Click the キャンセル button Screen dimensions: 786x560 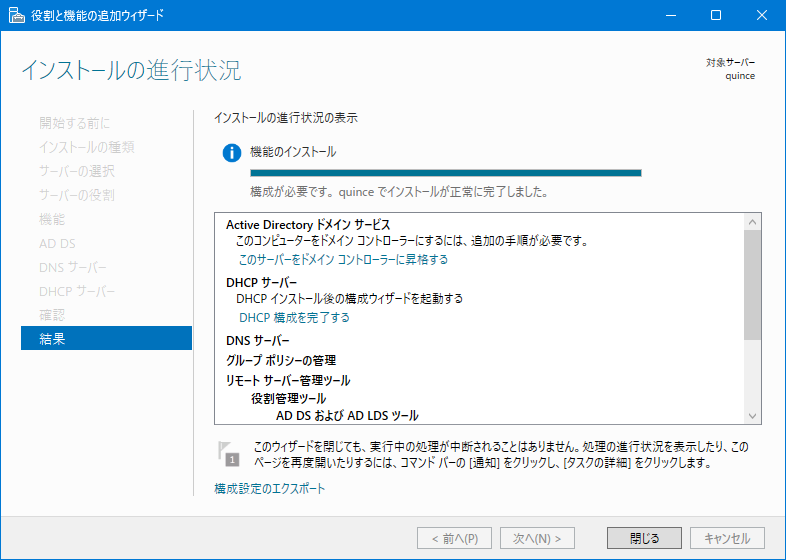coord(727,538)
